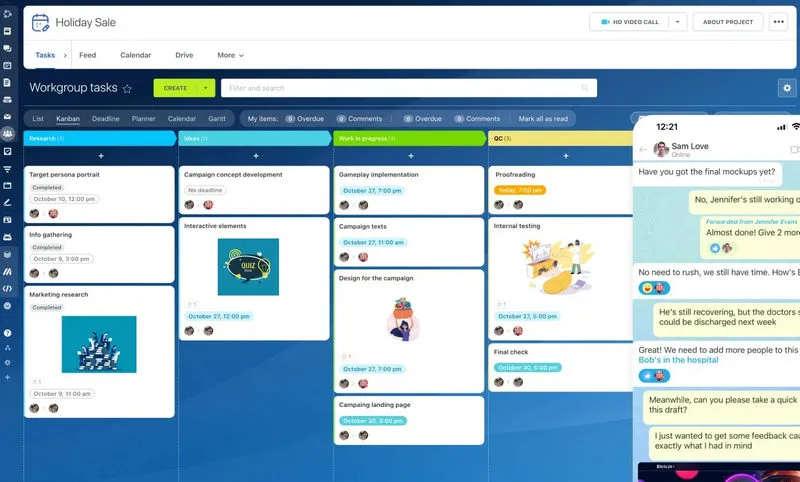Open the Final check task card
800x482 pixels.
click(x=561, y=367)
